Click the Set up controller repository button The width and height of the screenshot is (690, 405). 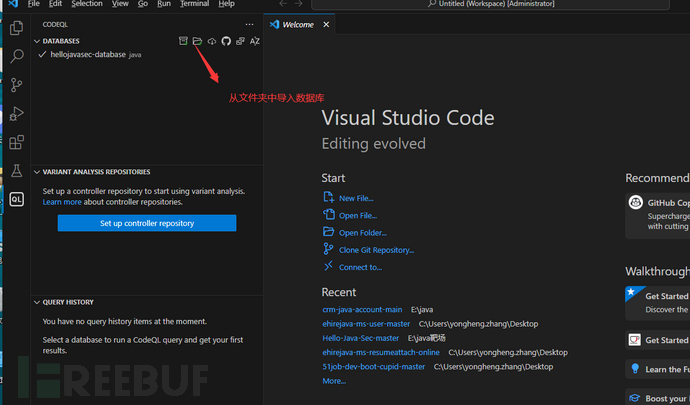point(147,223)
